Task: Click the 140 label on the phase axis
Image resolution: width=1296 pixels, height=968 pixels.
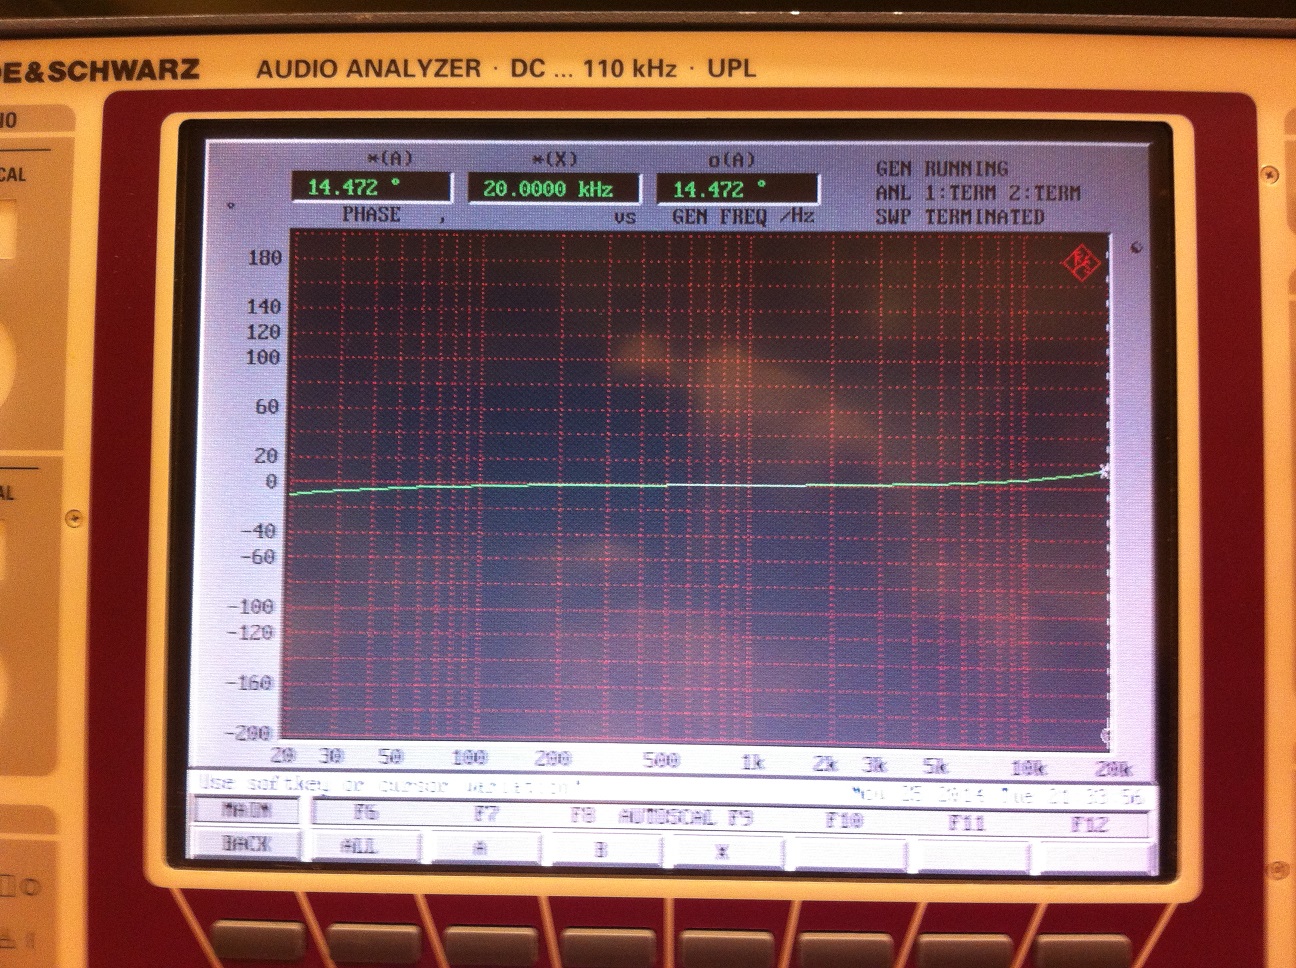Action: click(264, 306)
